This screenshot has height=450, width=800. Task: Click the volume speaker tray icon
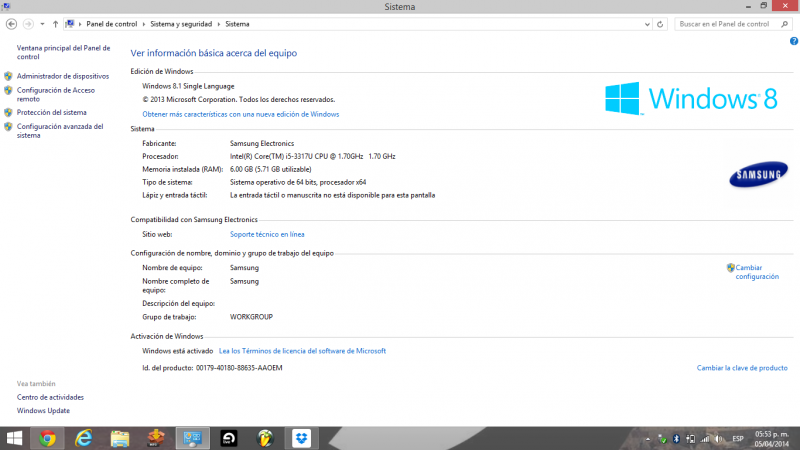[719, 439]
